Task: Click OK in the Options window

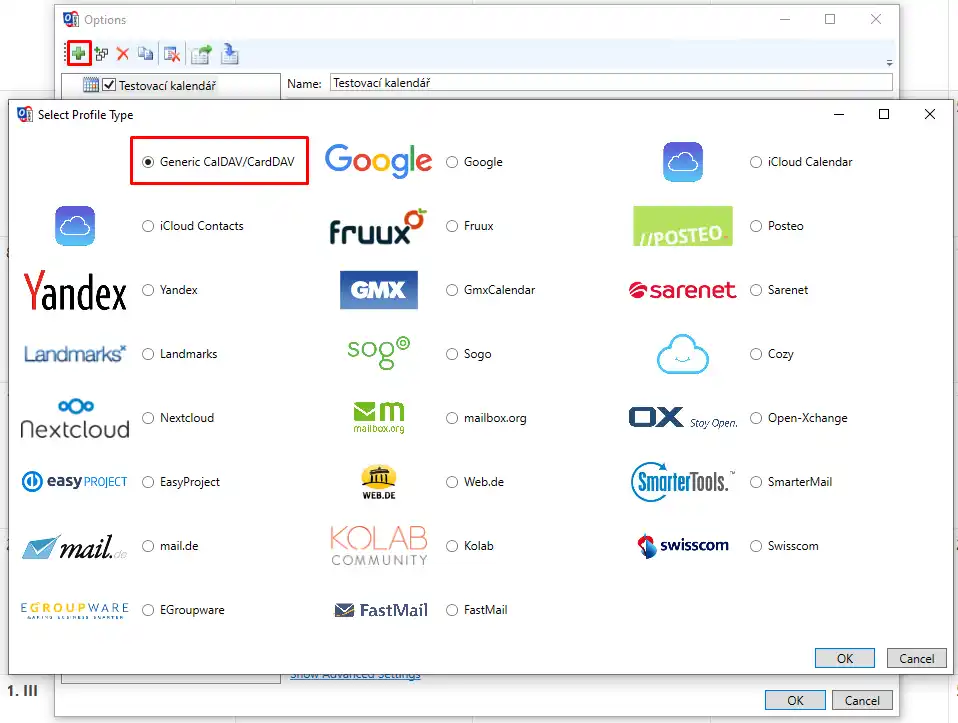Action: point(795,700)
